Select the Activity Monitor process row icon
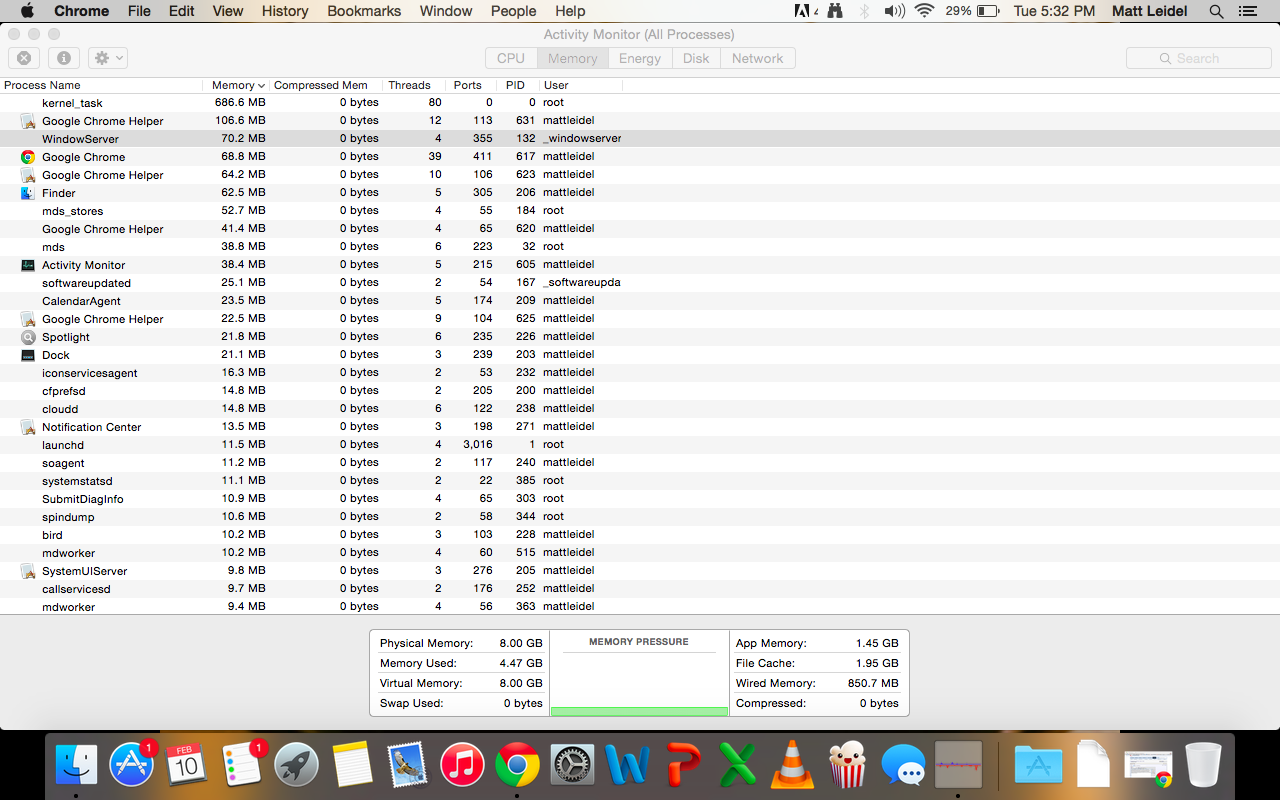The height and width of the screenshot is (800, 1280). [x=28, y=265]
